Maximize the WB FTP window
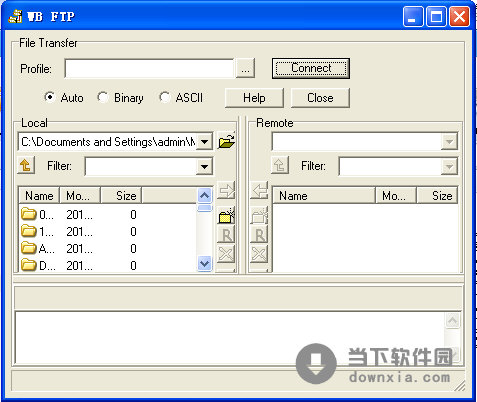 point(436,16)
